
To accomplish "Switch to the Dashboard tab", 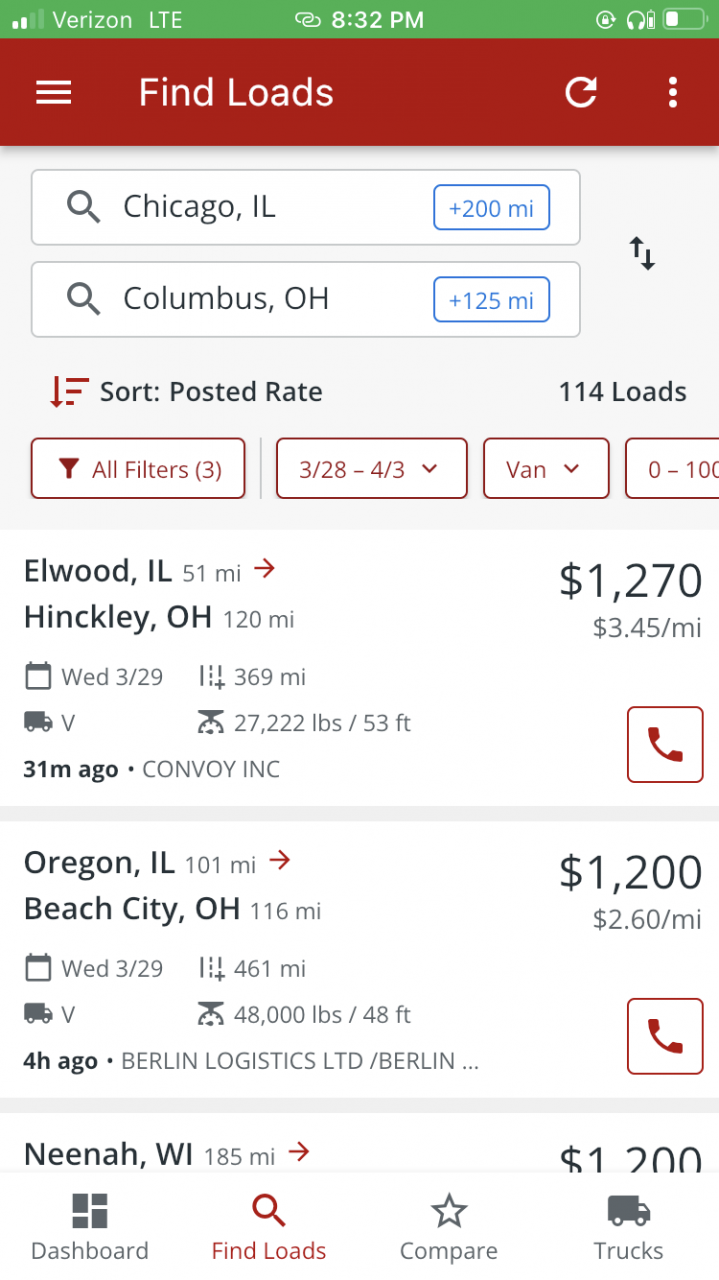I will coord(90,1227).
